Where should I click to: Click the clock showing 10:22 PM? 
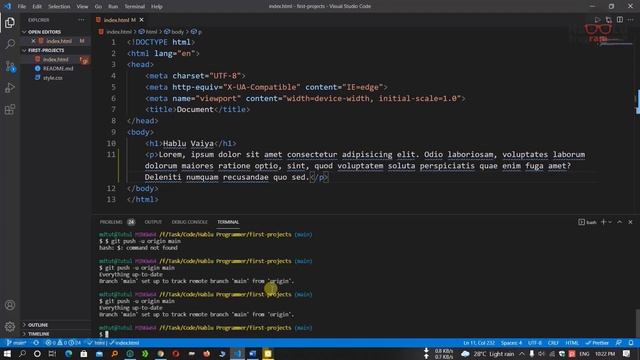605,353
